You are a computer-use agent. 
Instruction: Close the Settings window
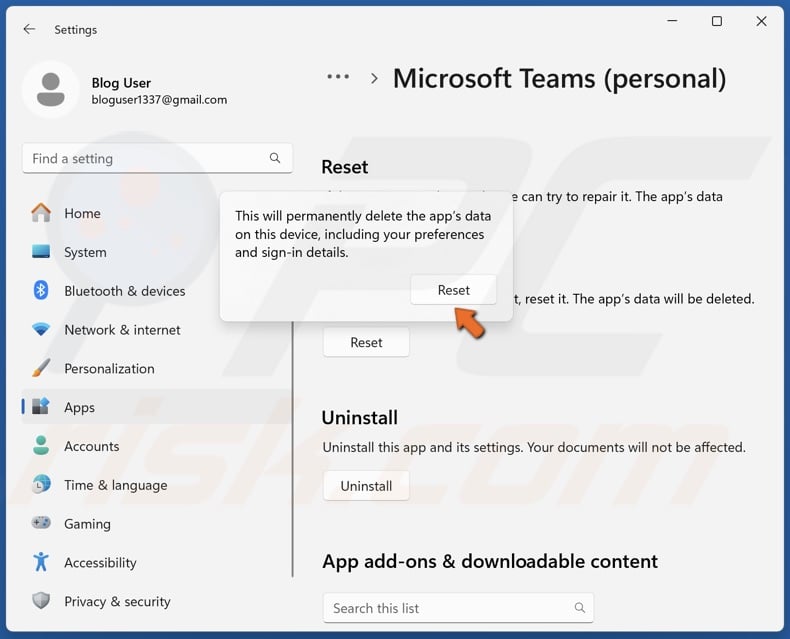pyautogui.click(x=761, y=21)
